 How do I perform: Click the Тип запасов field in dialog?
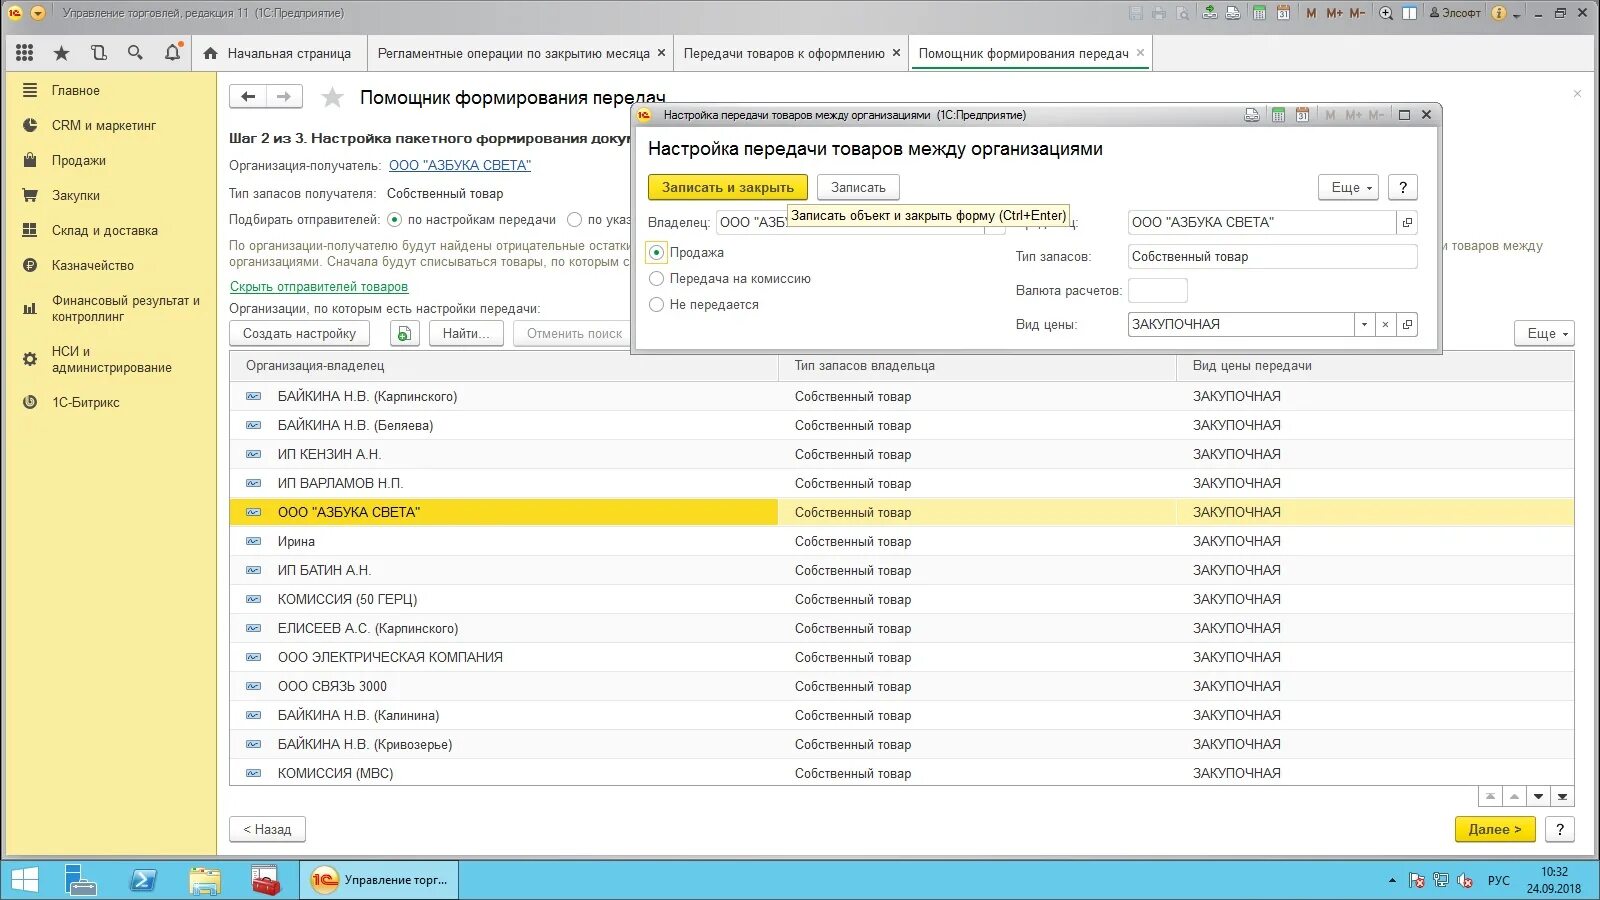click(x=1272, y=256)
